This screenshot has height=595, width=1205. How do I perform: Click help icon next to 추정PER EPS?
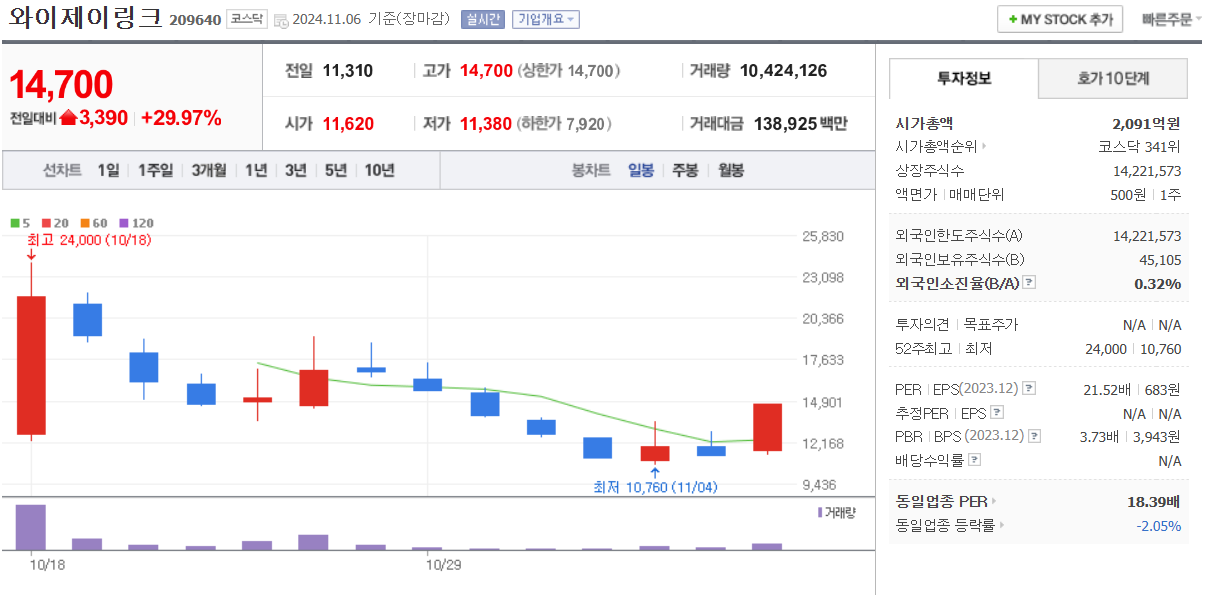(997, 412)
